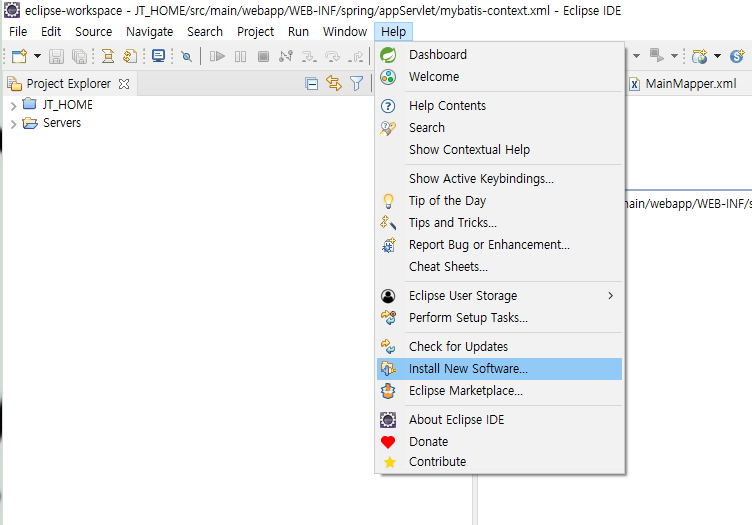Viewport: 752px width, 525px height.
Task: Open dropdown arrow beside the globe icon
Action: point(717,56)
